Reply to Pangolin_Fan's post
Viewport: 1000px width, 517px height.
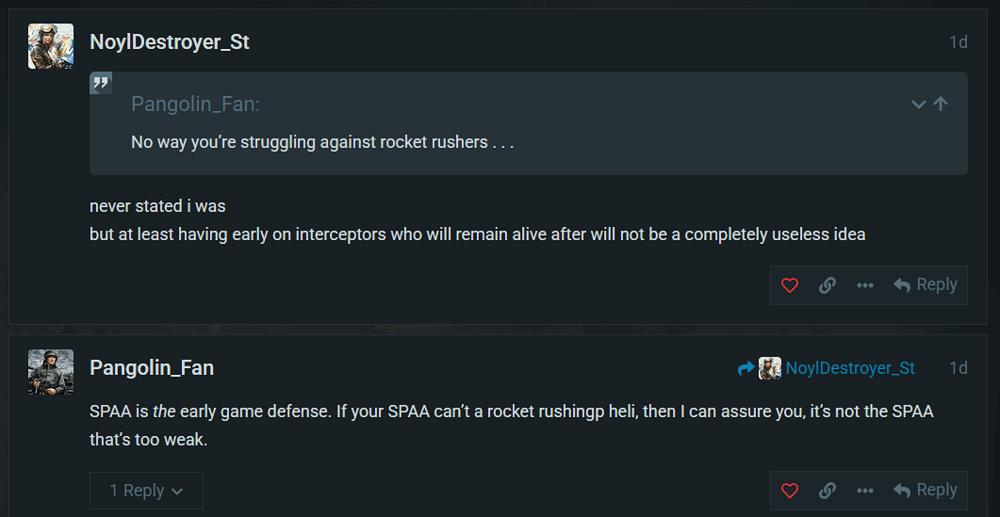926,490
